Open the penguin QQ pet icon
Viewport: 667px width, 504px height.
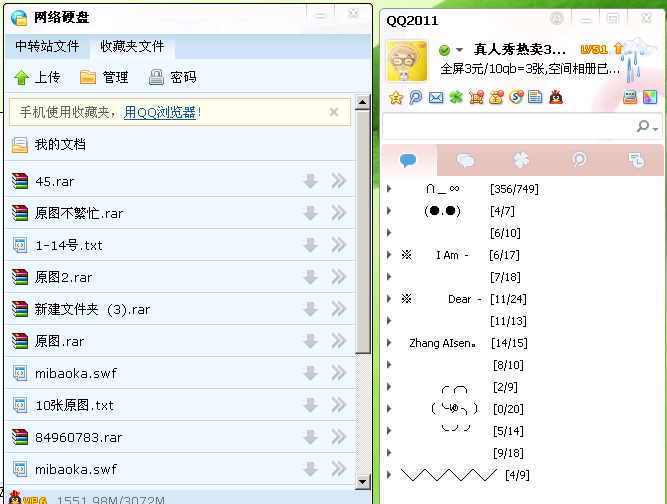click(x=556, y=97)
